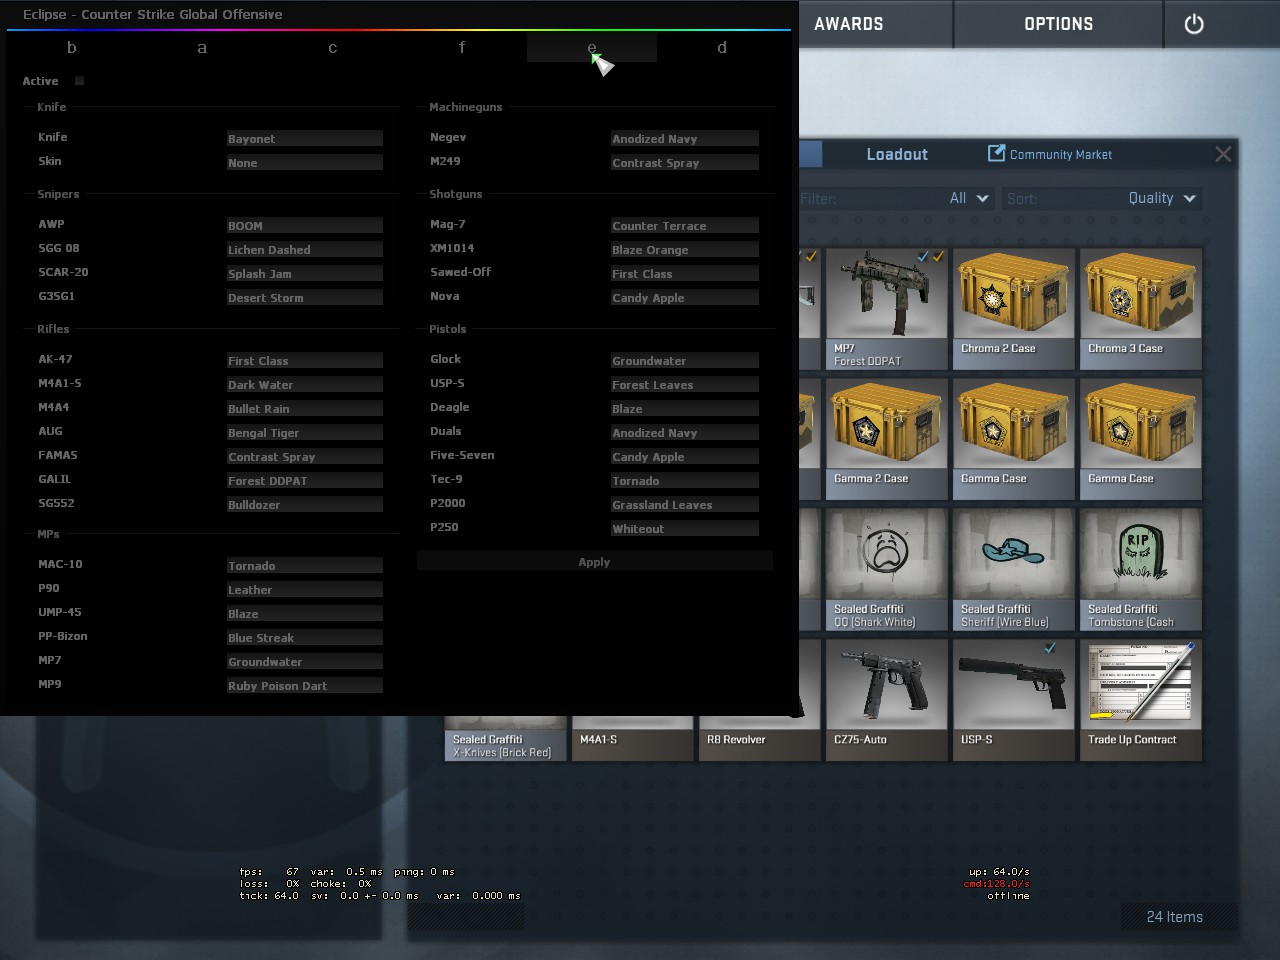This screenshot has width=1280, height=960.
Task: Select Sealed Graffiti Sheriff Wire Blue
Action: pyautogui.click(x=1014, y=570)
